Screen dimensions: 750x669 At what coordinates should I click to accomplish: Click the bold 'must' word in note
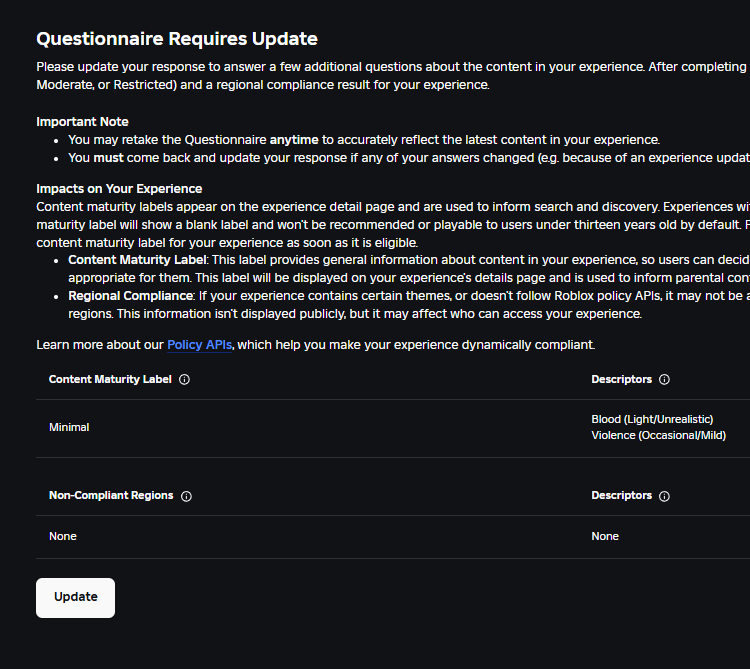click(x=109, y=158)
